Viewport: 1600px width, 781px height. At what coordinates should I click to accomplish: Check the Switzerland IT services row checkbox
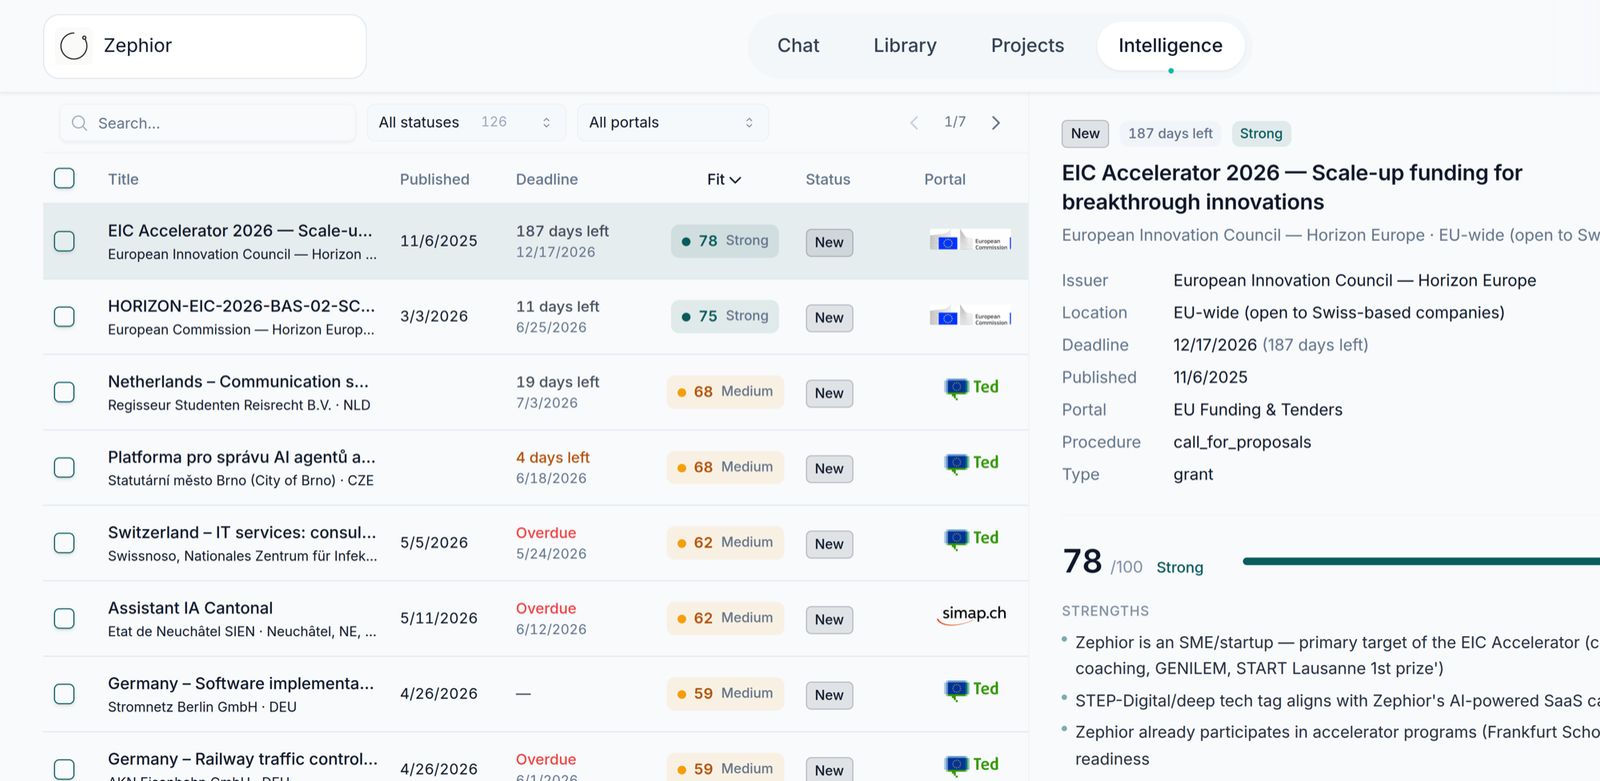(64, 543)
